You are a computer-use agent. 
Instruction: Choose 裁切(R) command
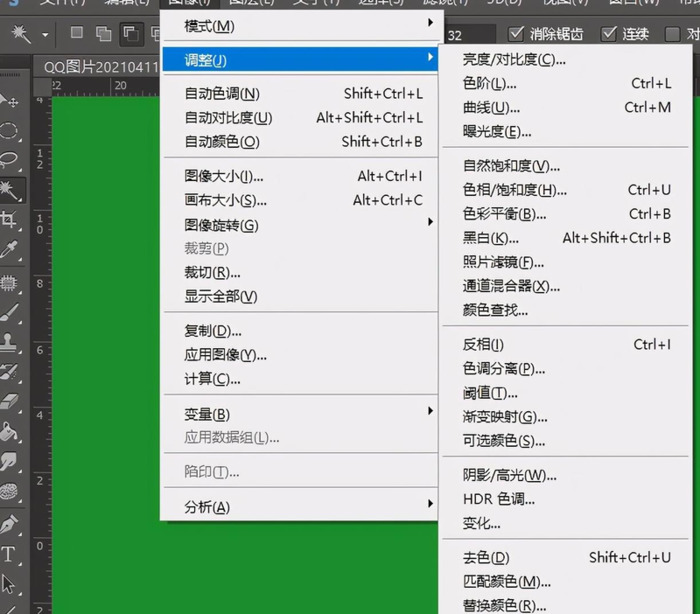click(x=300, y=272)
